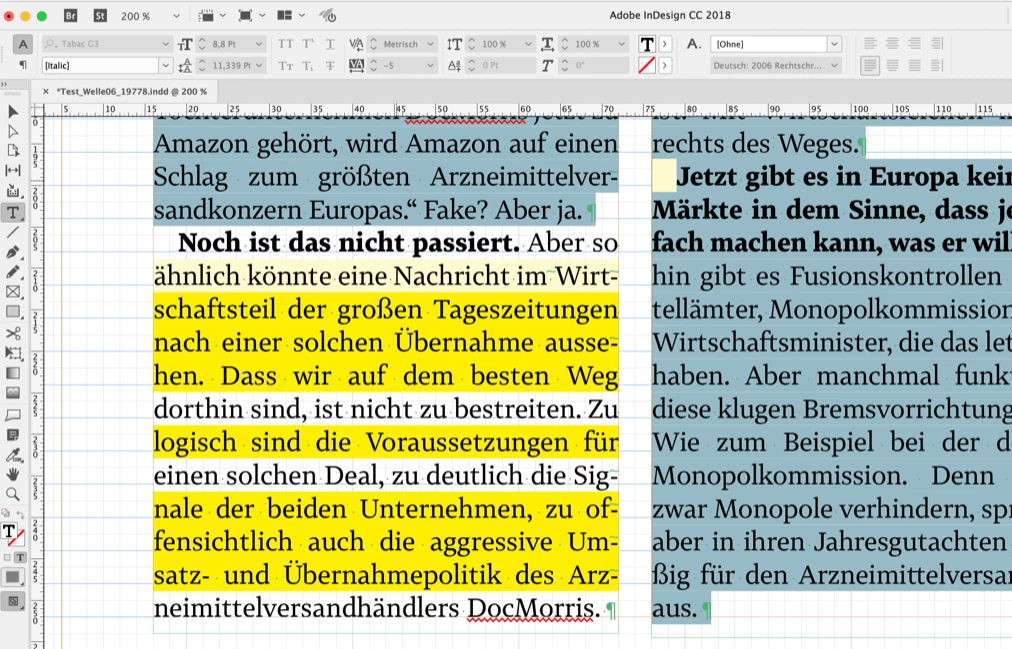Select the Hand tool

pyautogui.click(x=12, y=474)
